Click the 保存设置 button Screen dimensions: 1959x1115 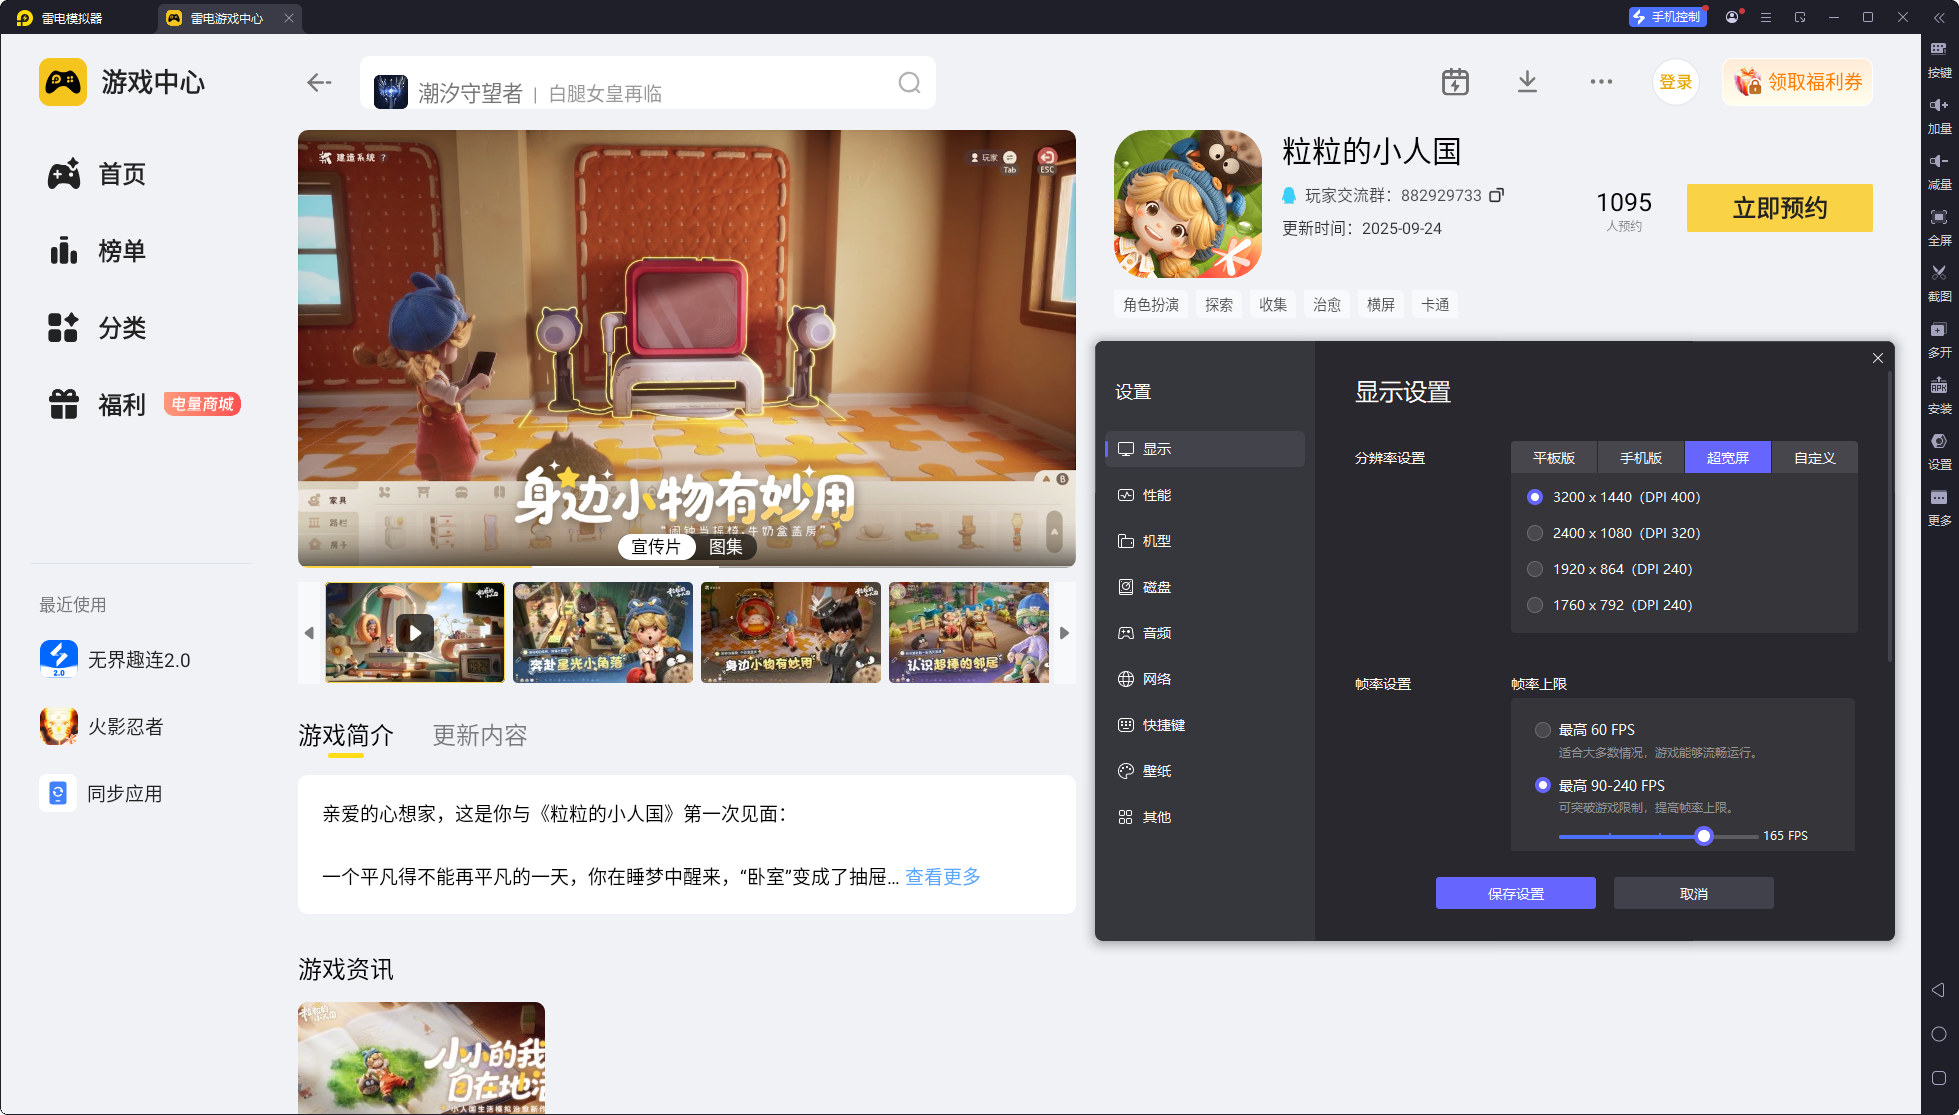[x=1515, y=893]
